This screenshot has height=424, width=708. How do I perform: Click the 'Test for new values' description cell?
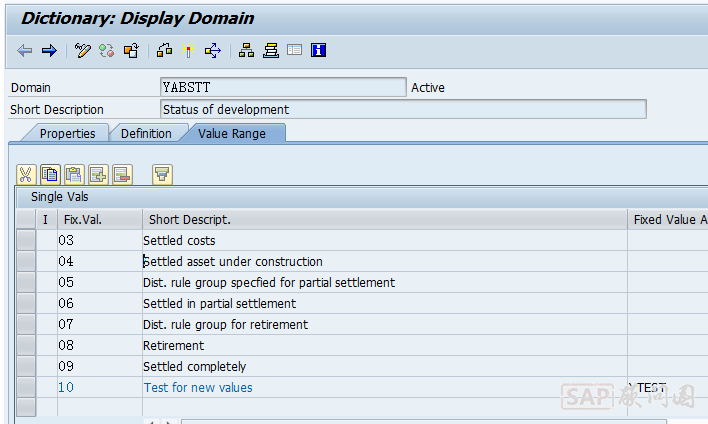tap(198, 387)
